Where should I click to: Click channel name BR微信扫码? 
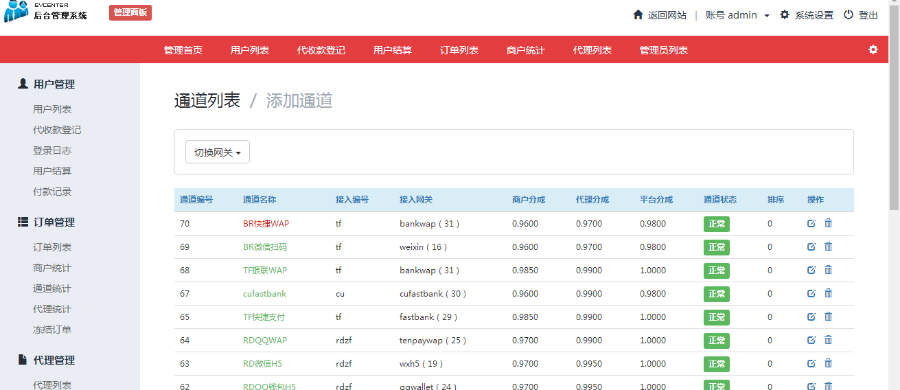(265, 247)
